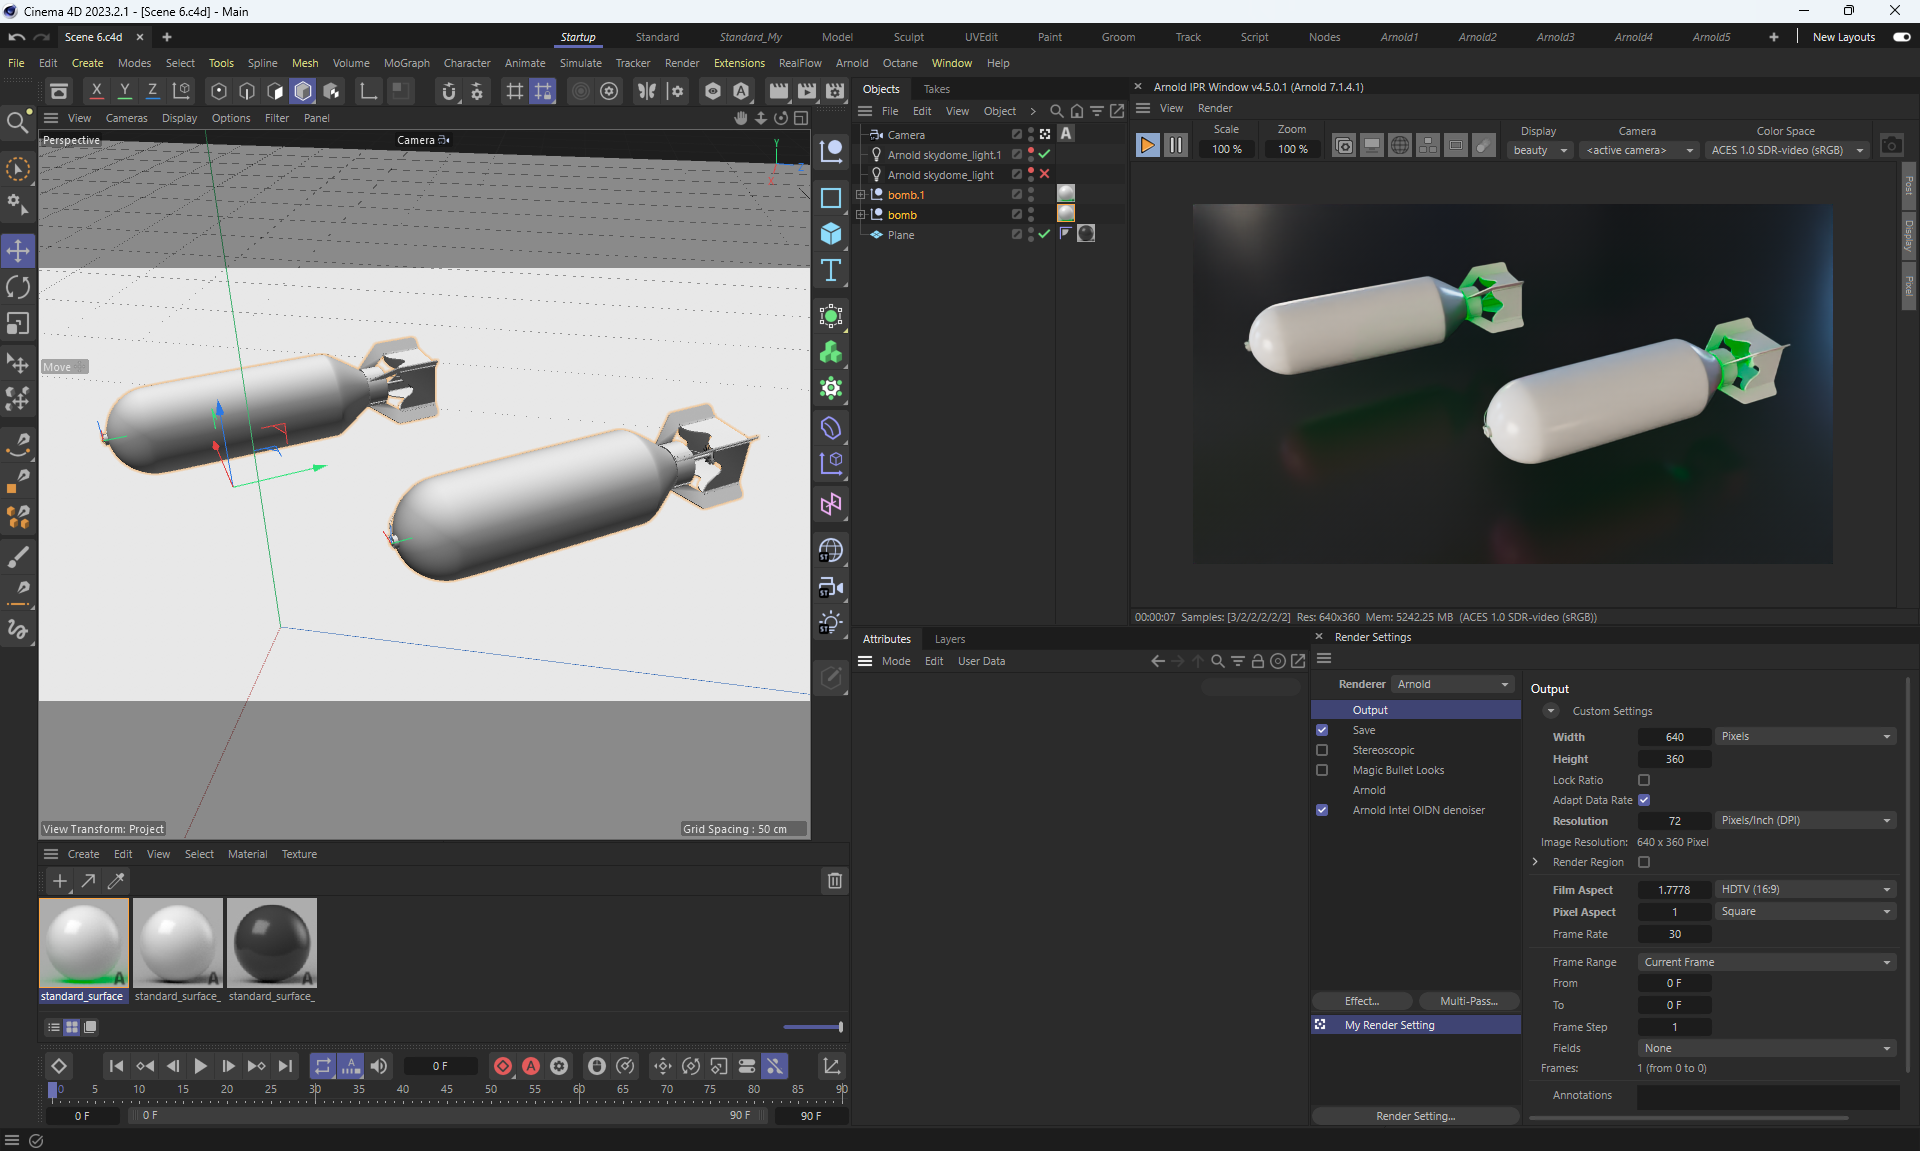The image size is (1920, 1151).
Task: Play the animation forward
Action: click(x=200, y=1066)
